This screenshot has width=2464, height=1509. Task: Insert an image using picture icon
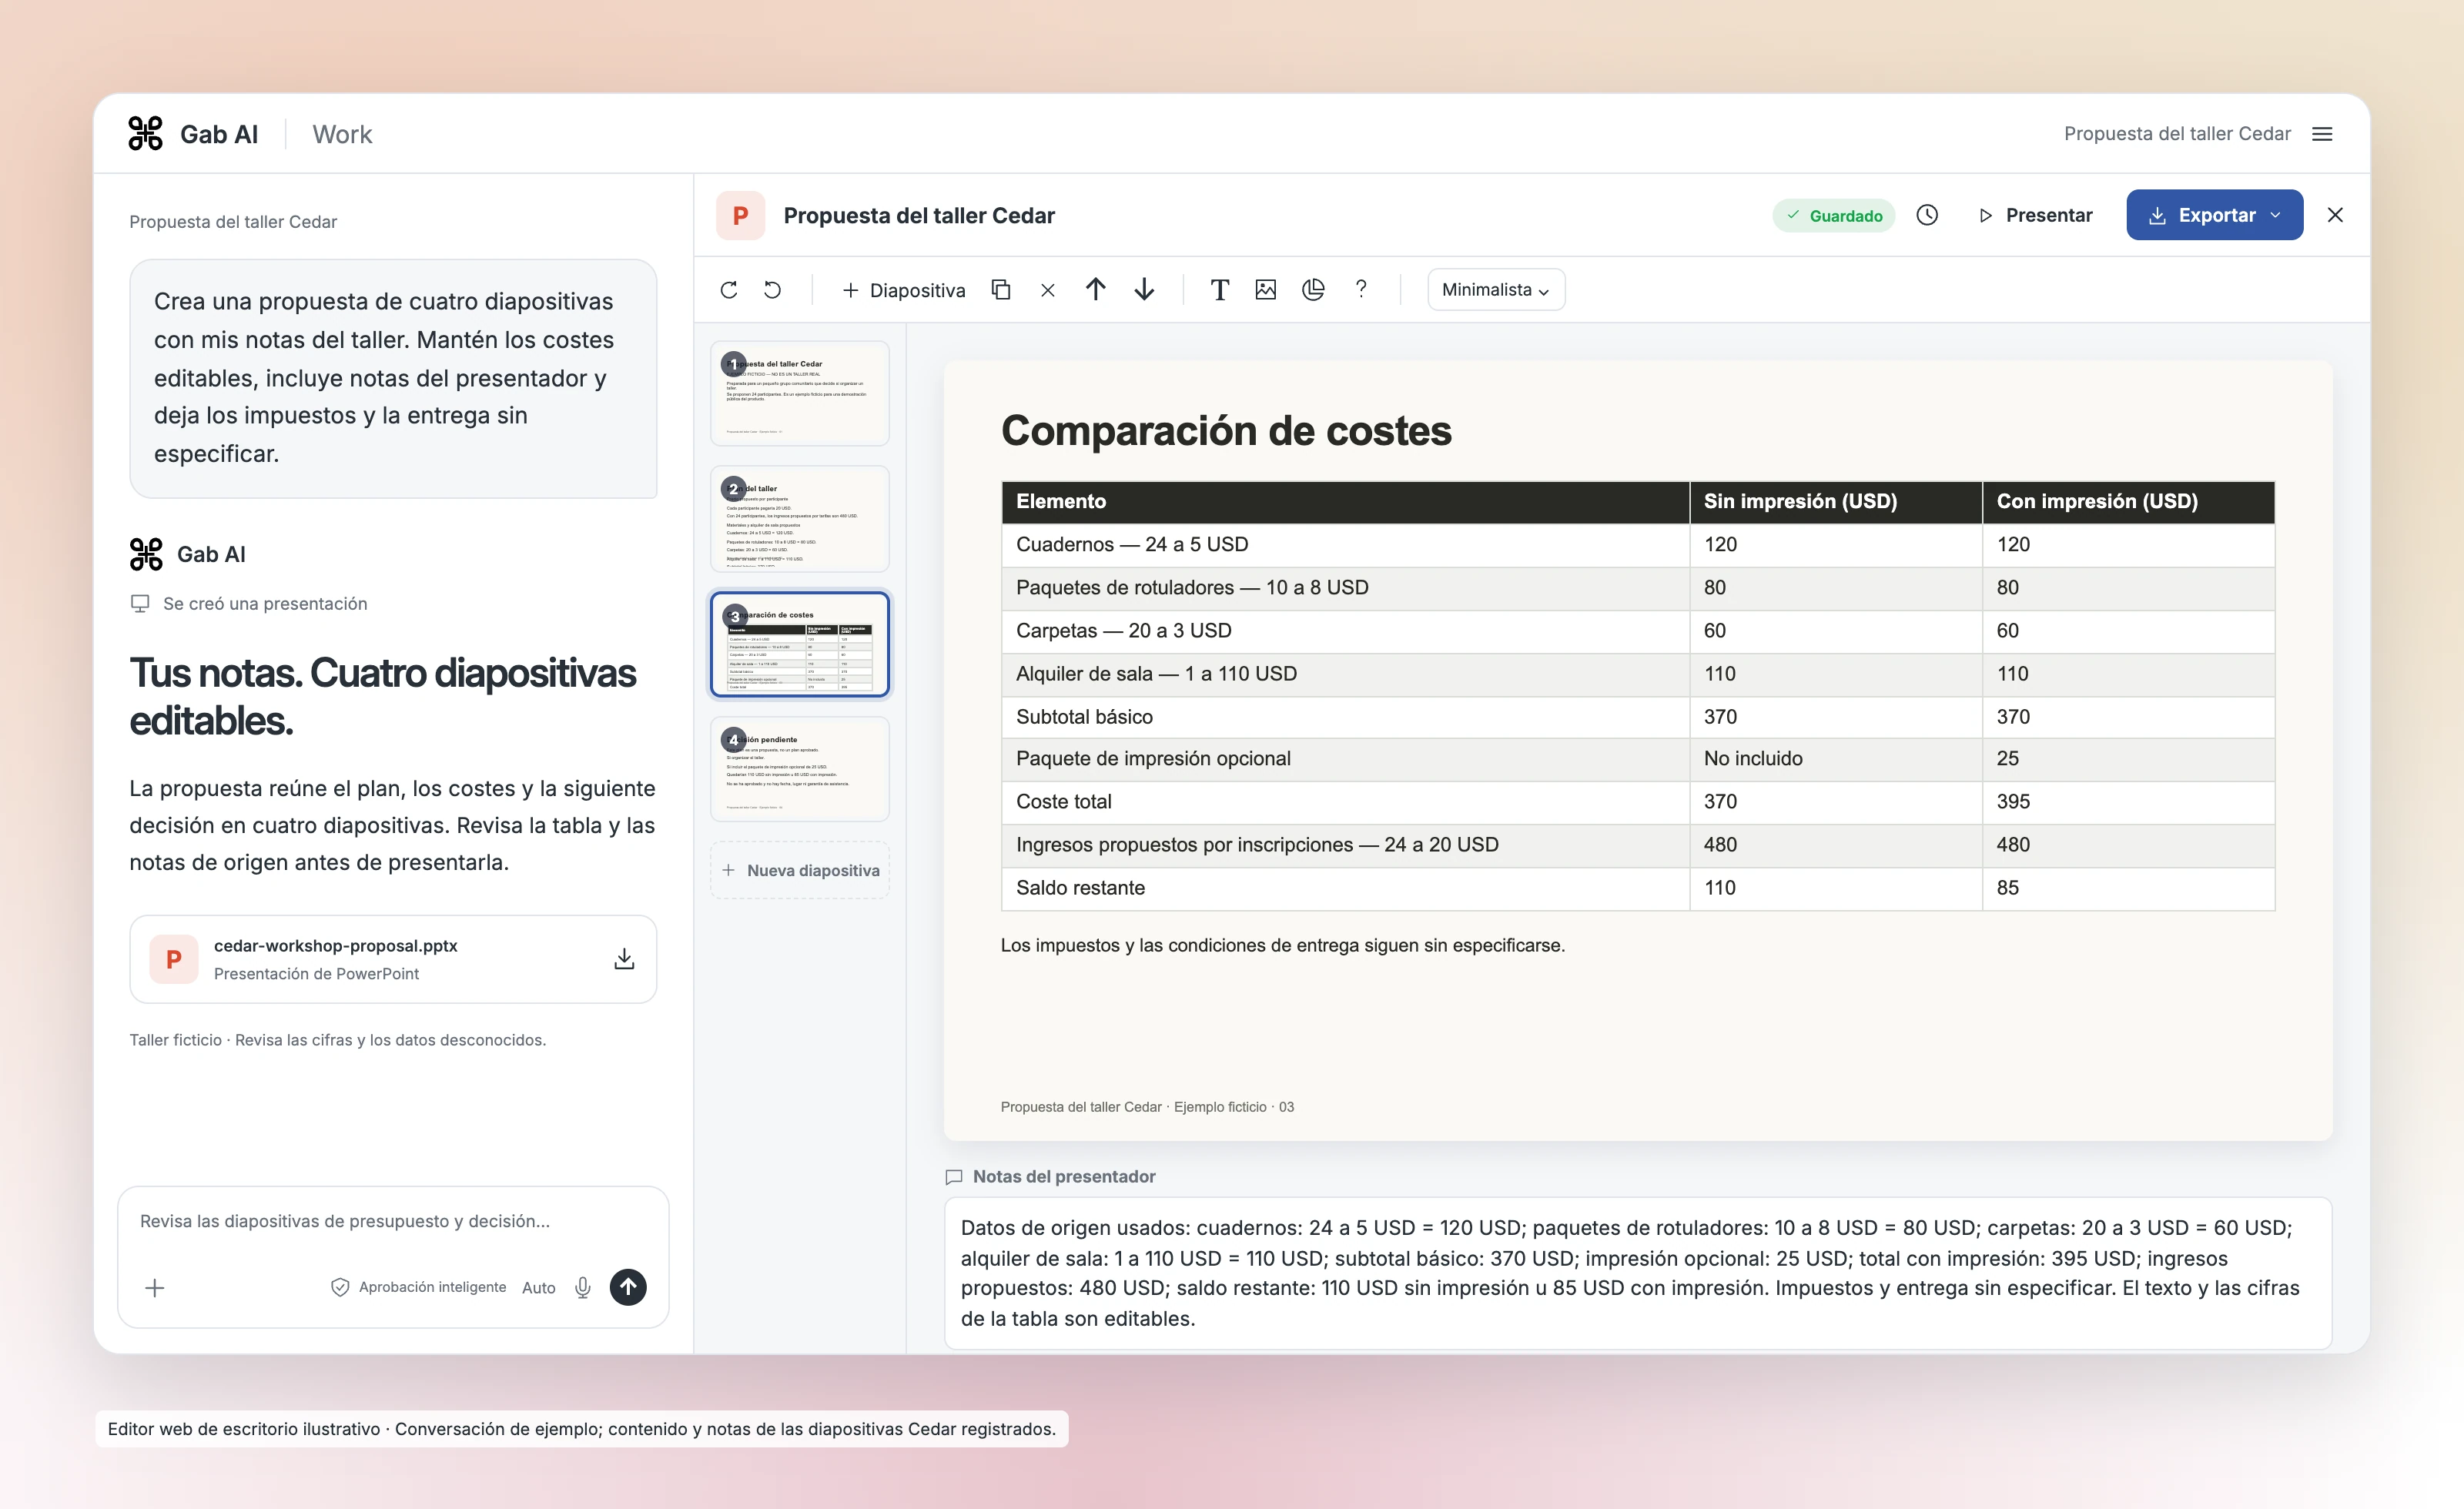1265,290
